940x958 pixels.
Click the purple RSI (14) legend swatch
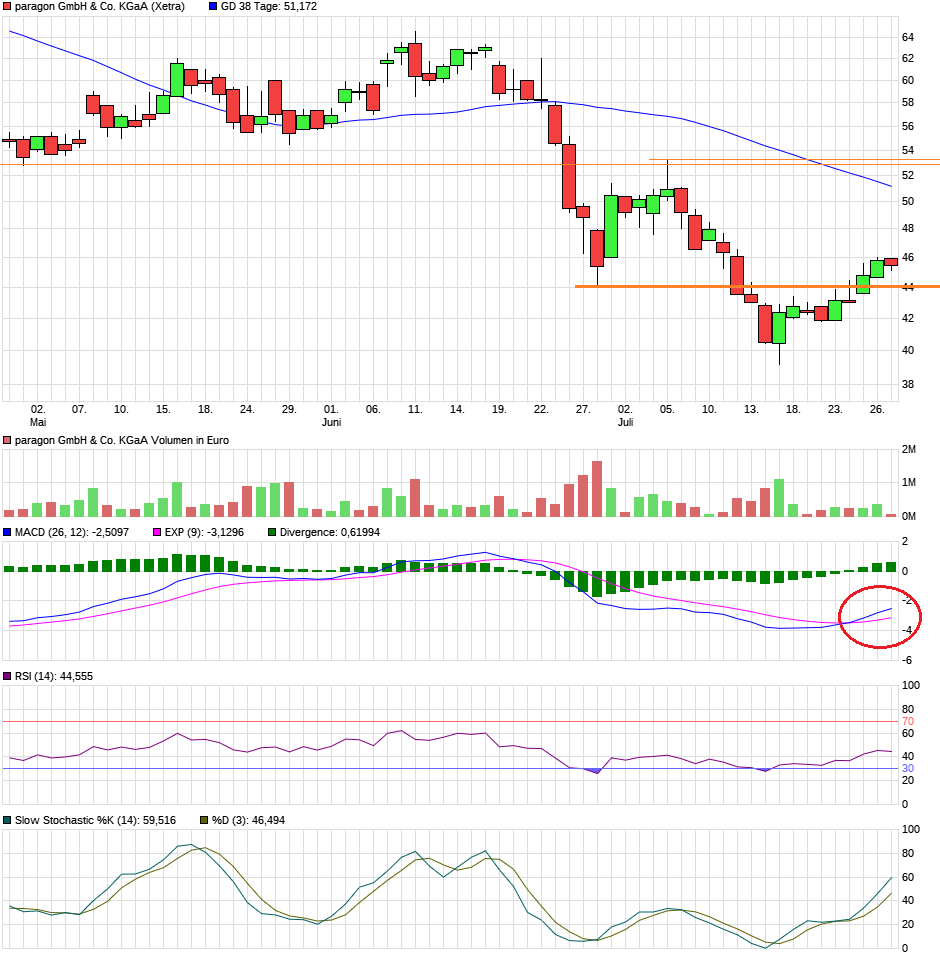tap(7, 676)
